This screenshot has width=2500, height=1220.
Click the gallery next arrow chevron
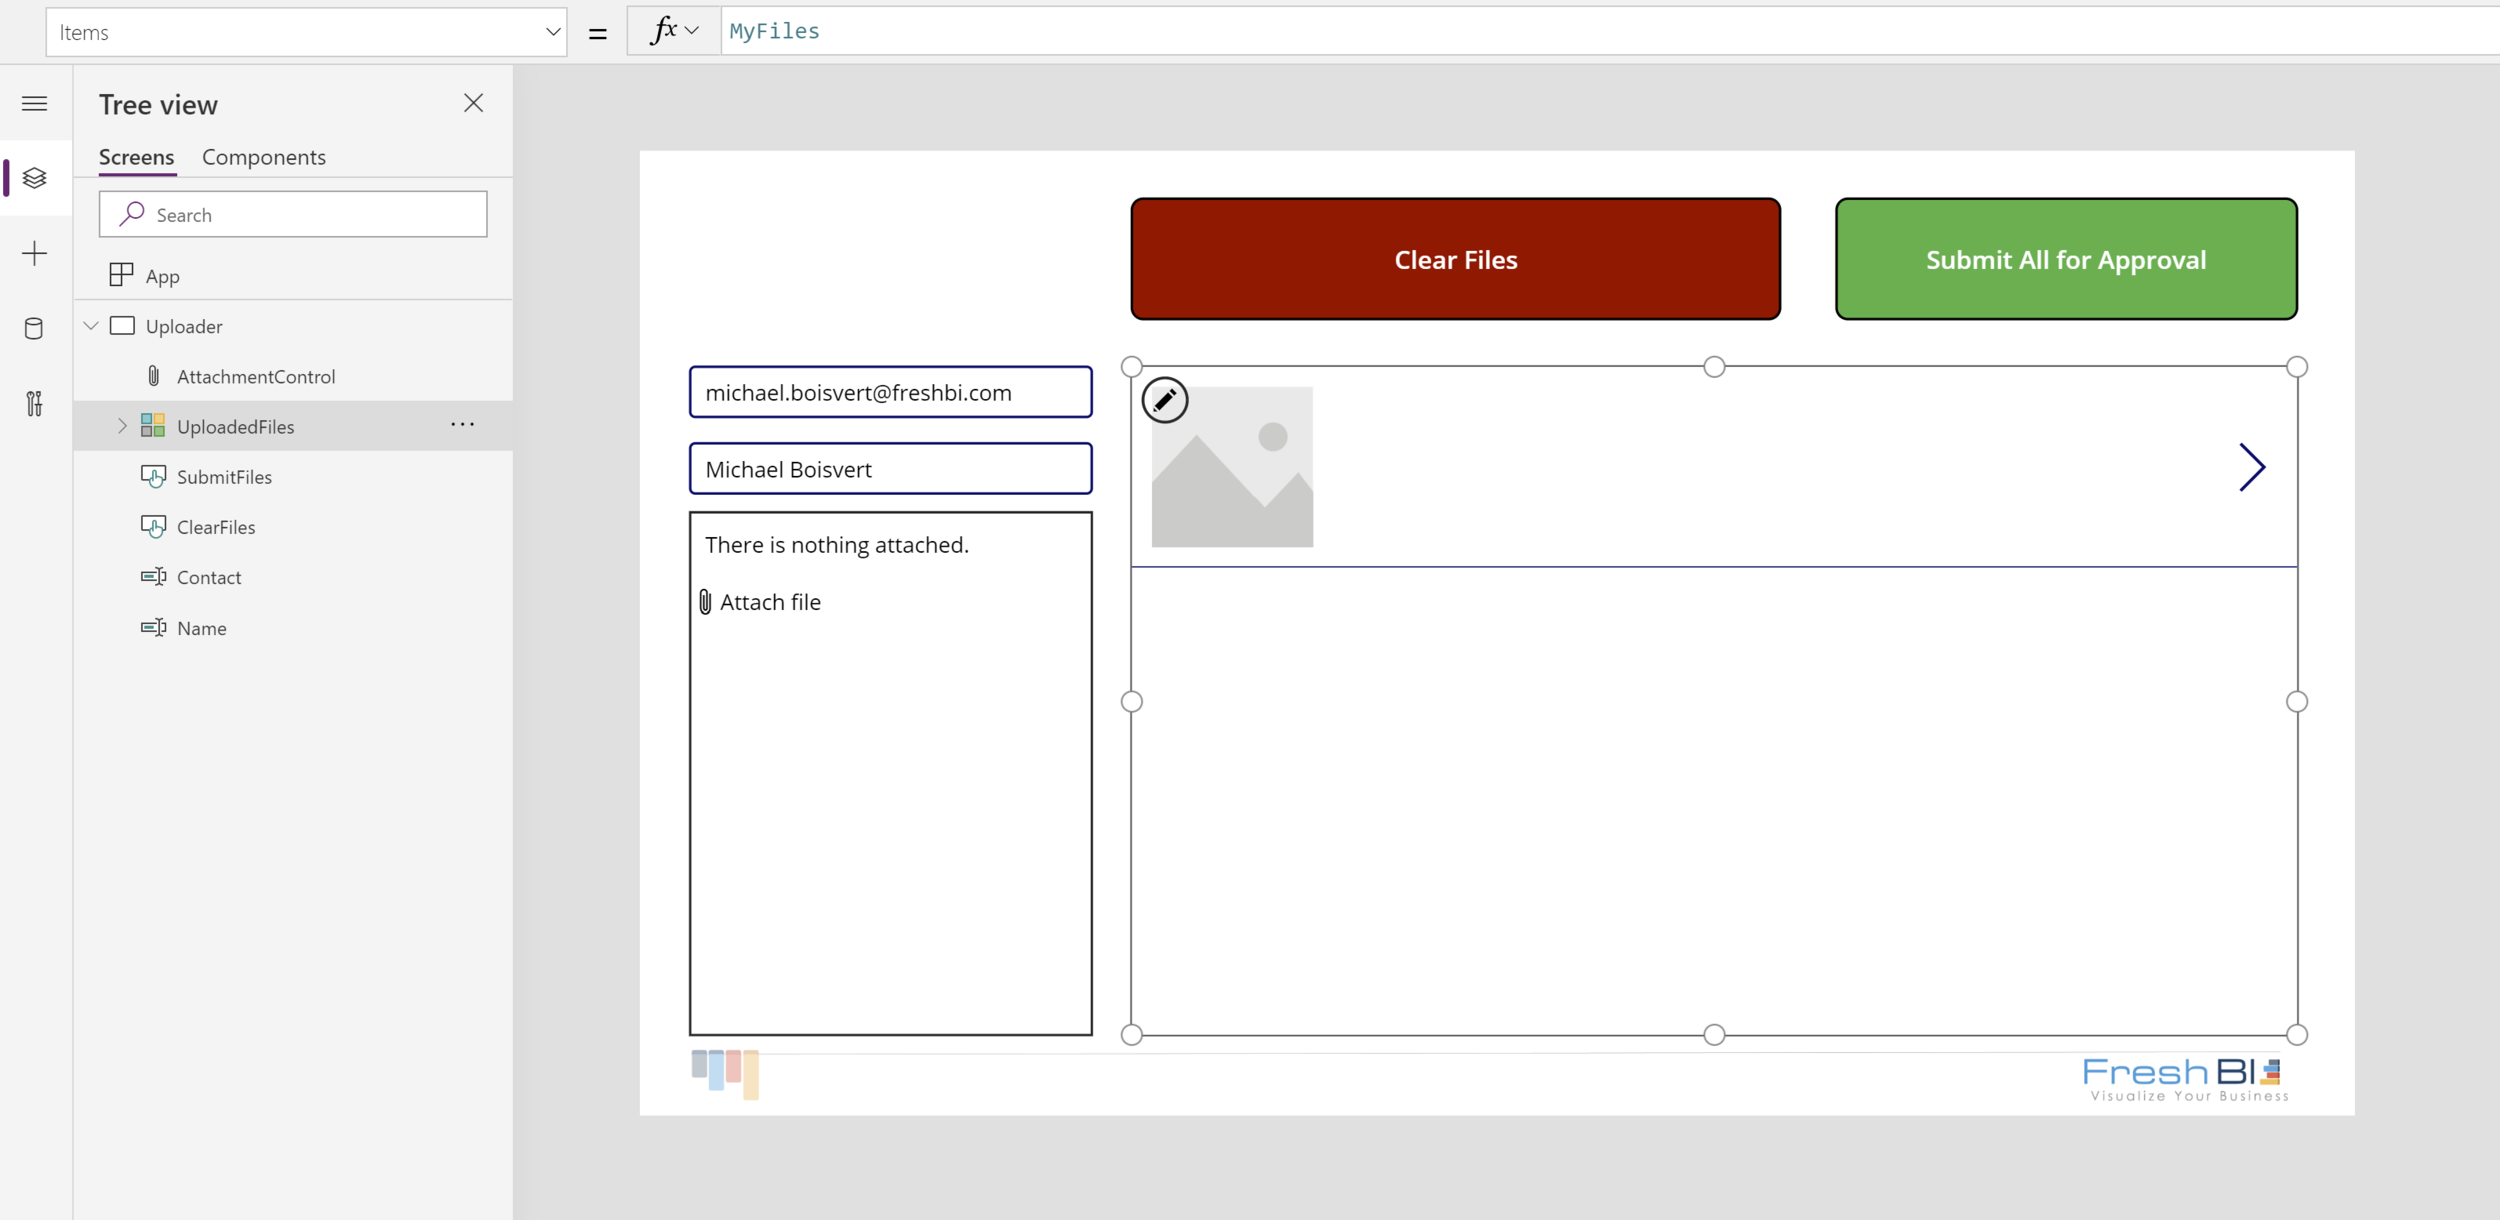coord(2250,466)
